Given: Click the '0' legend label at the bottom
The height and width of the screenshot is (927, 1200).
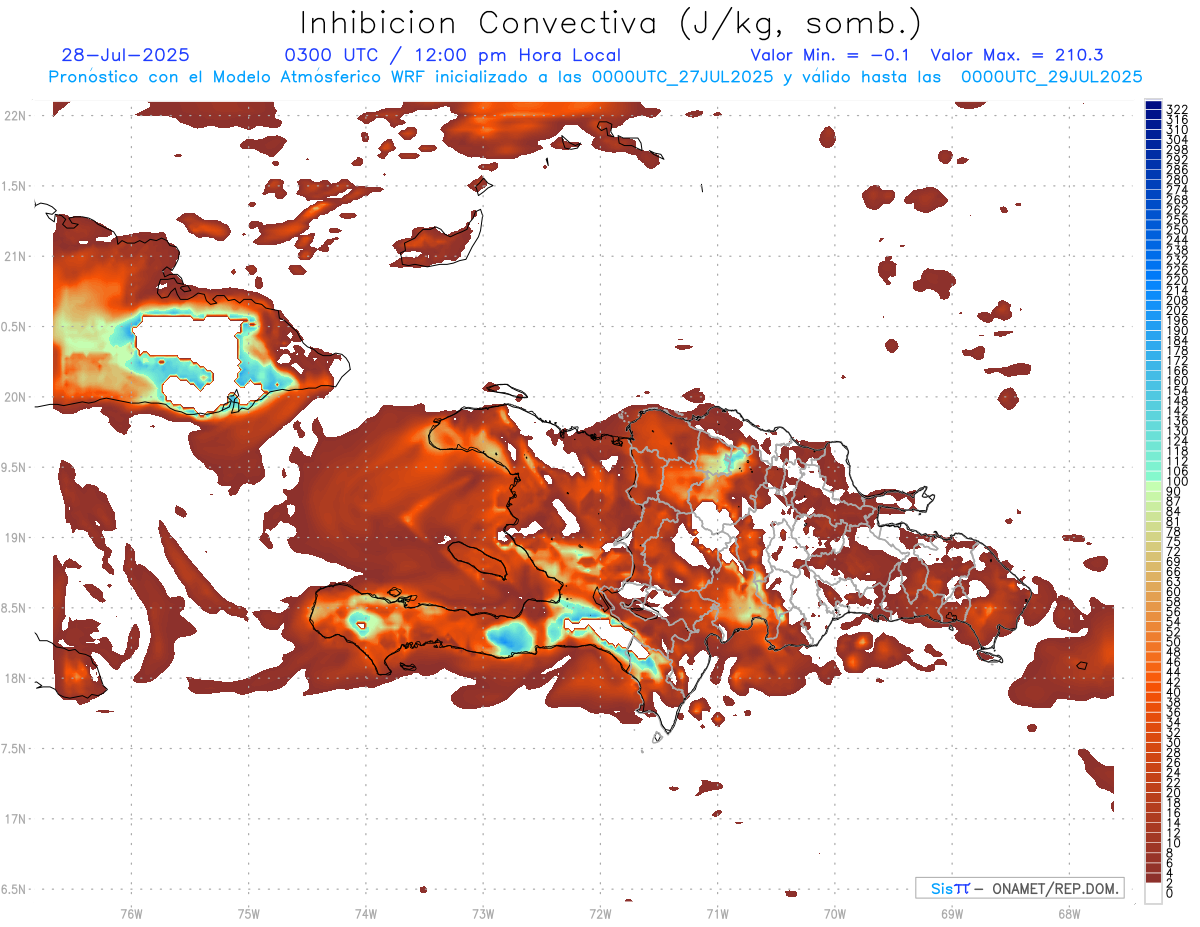Looking at the screenshot, I should (x=1170, y=891).
